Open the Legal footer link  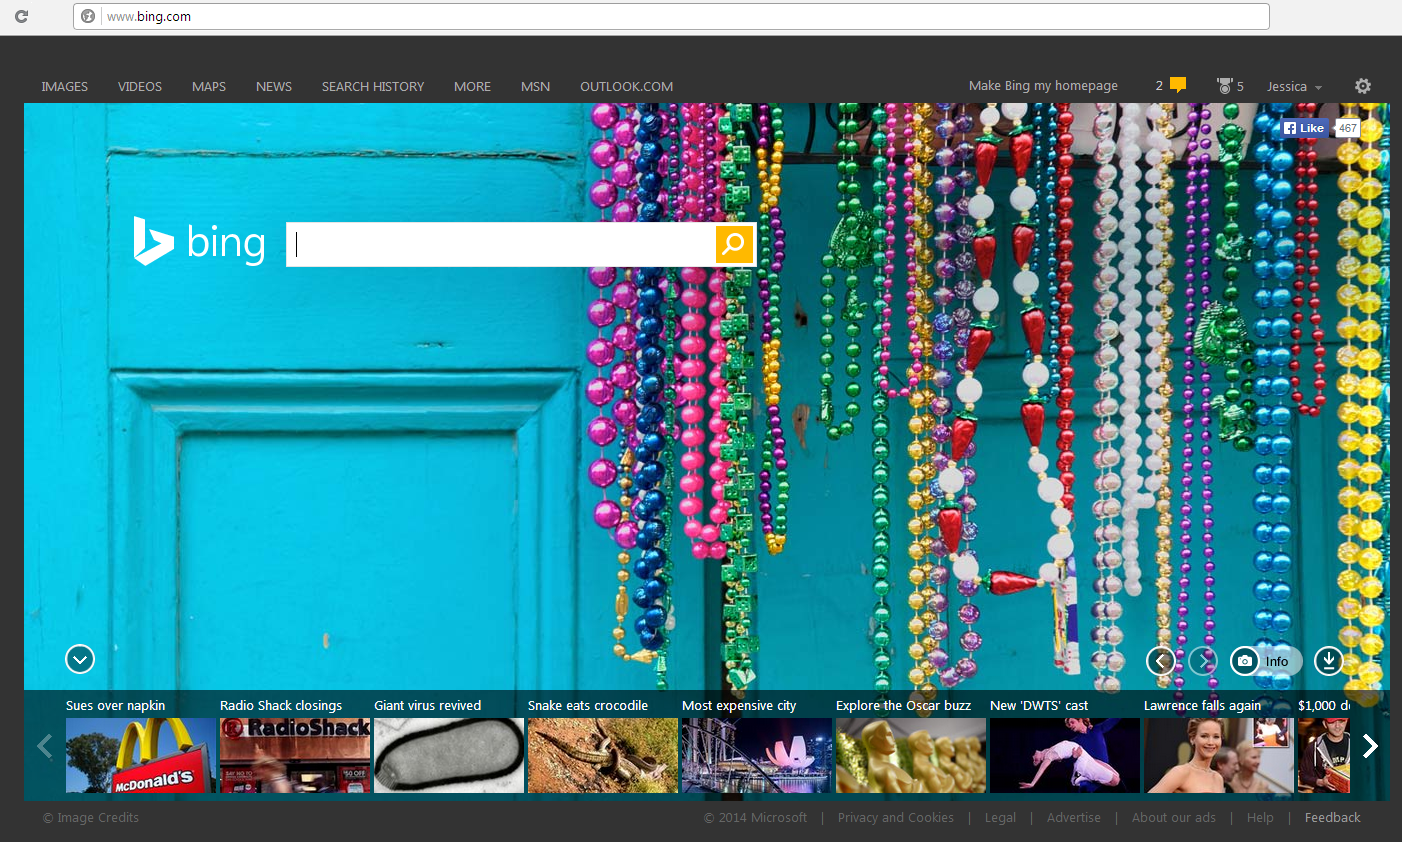click(x=1000, y=817)
